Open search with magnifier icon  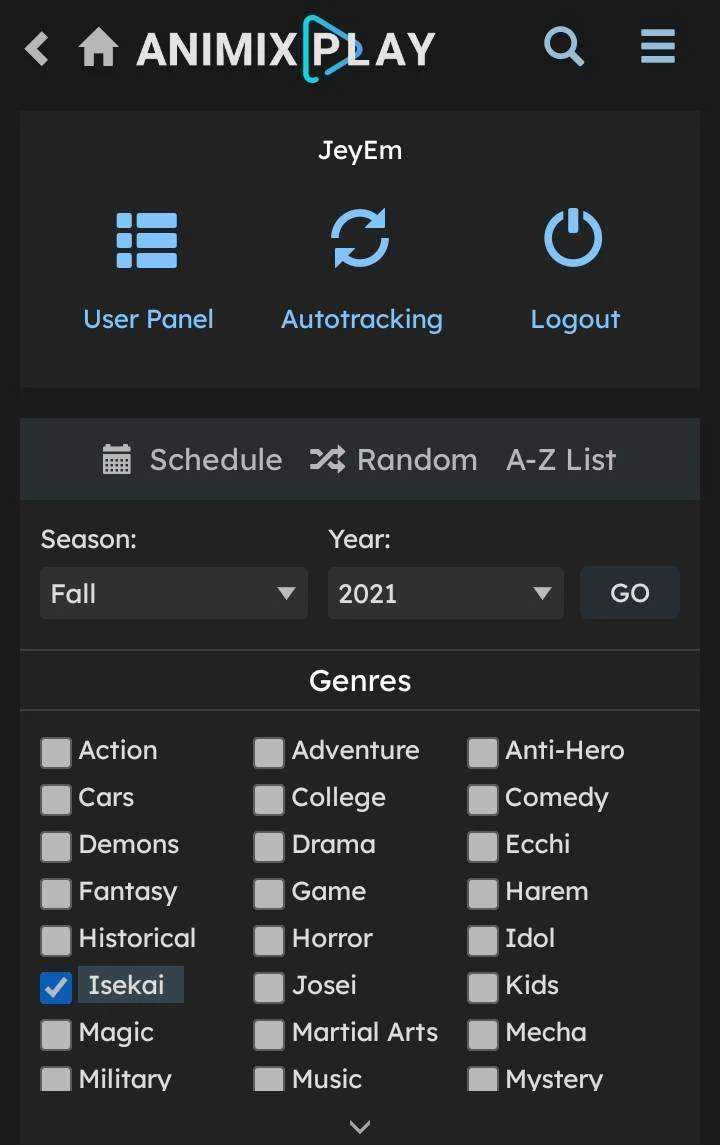pos(564,47)
